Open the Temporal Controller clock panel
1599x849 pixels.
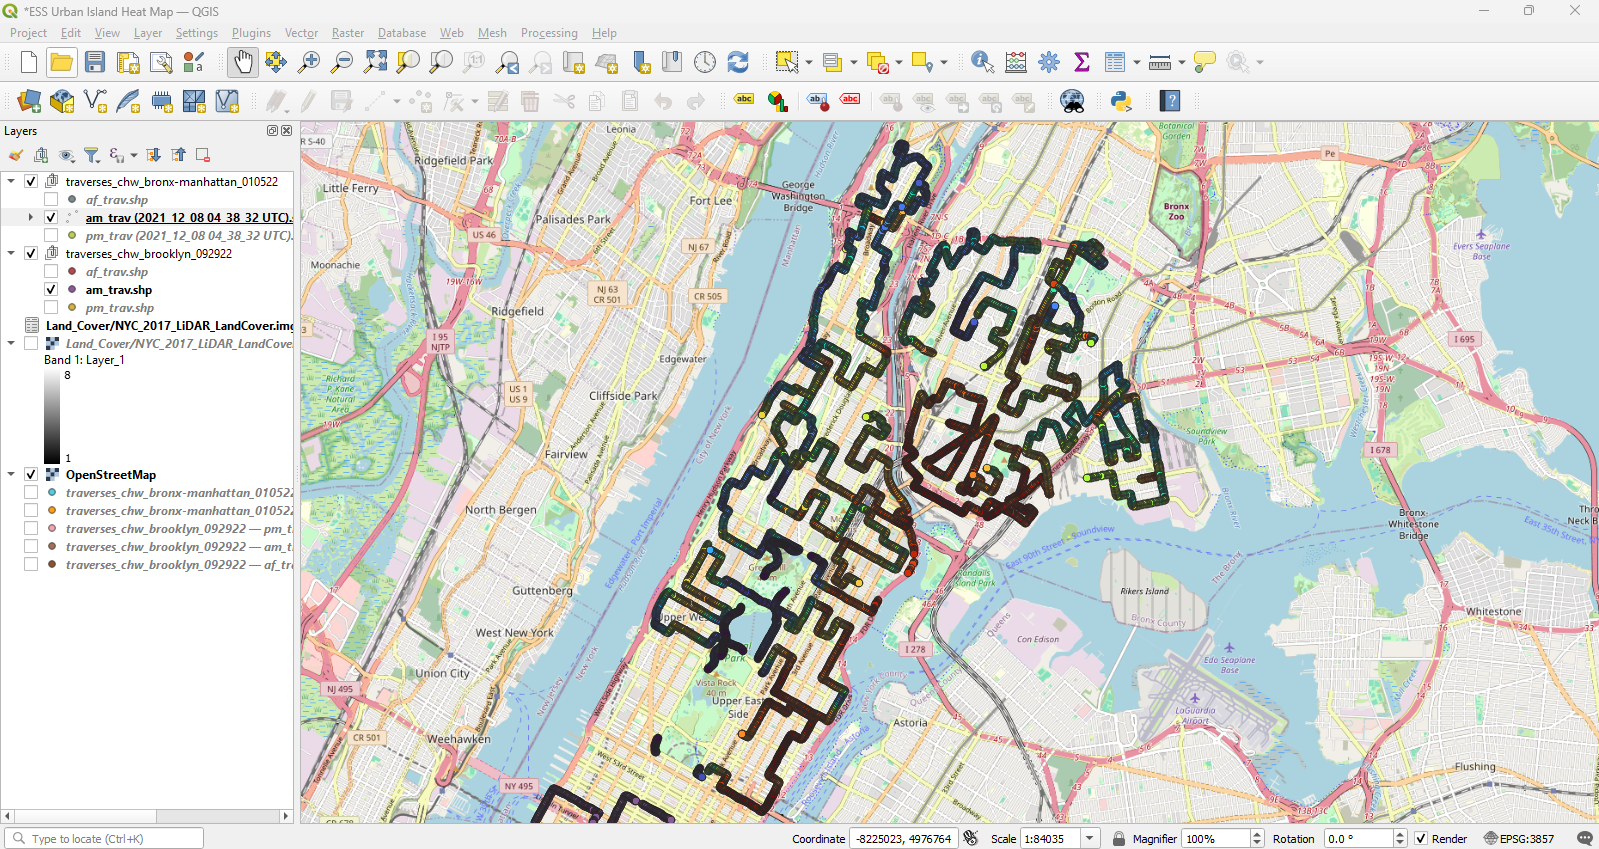(705, 62)
